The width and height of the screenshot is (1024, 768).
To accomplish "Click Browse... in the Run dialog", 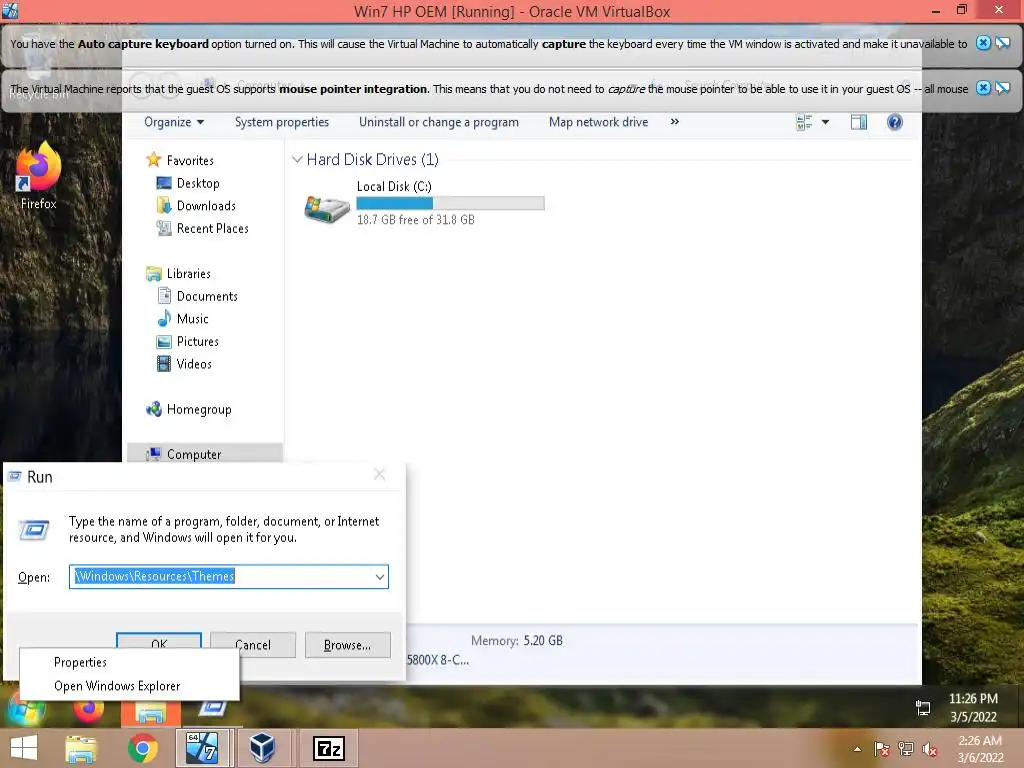I will point(347,645).
